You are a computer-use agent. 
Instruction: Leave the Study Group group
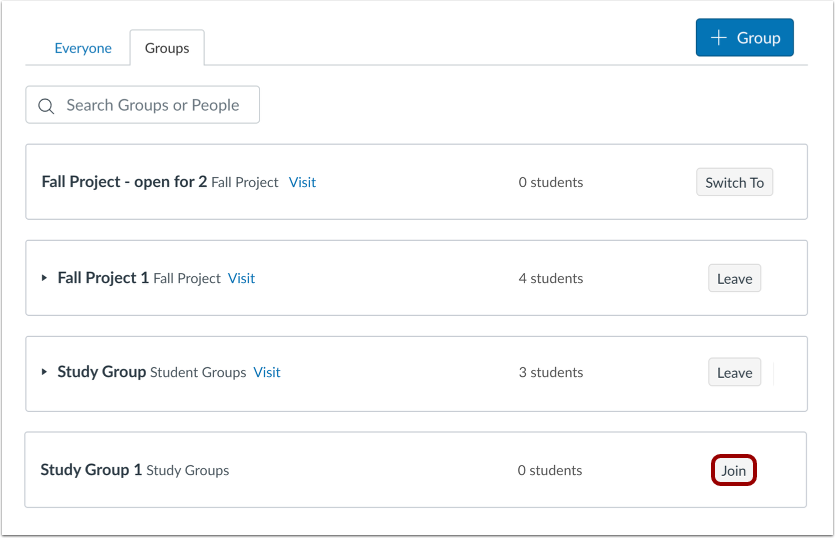[734, 372]
